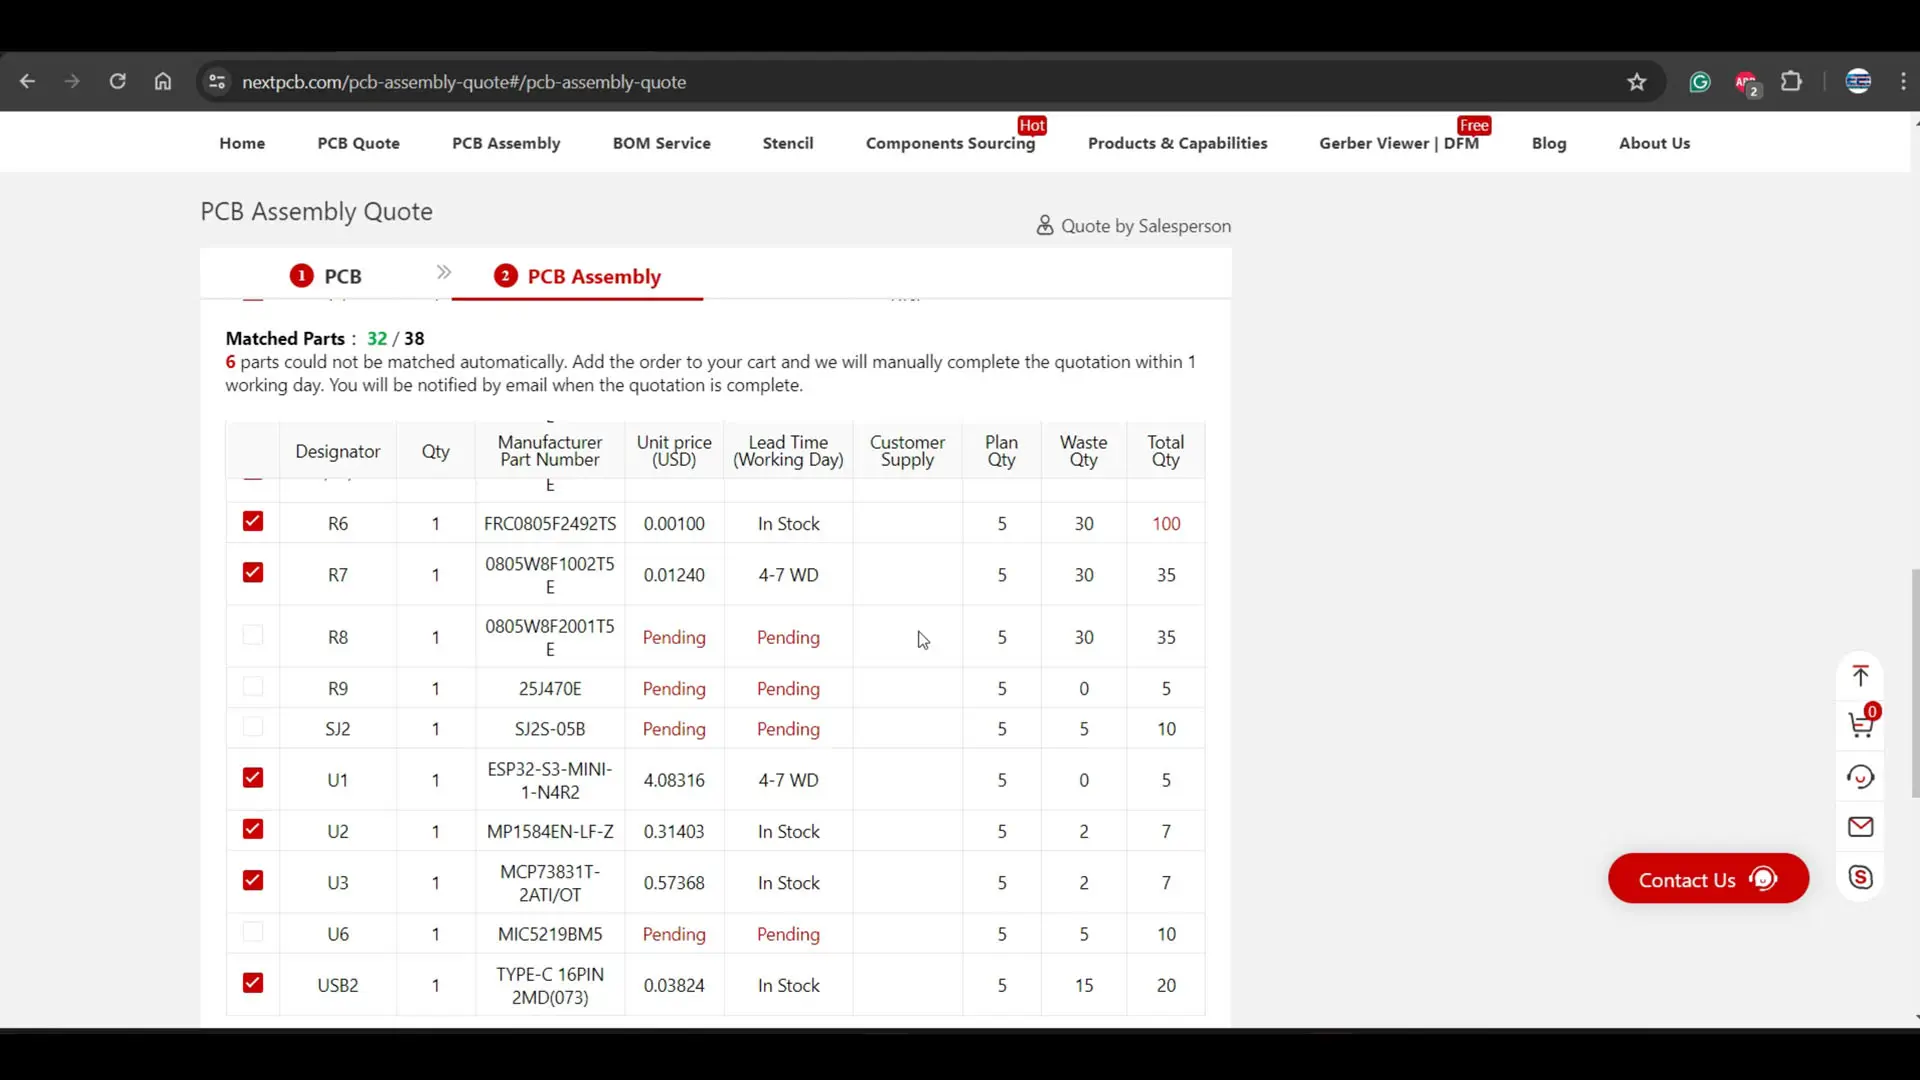Uncheck the U1 ESP32-S3-MINI checkbox
1920x1080 pixels.
click(253, 778)
